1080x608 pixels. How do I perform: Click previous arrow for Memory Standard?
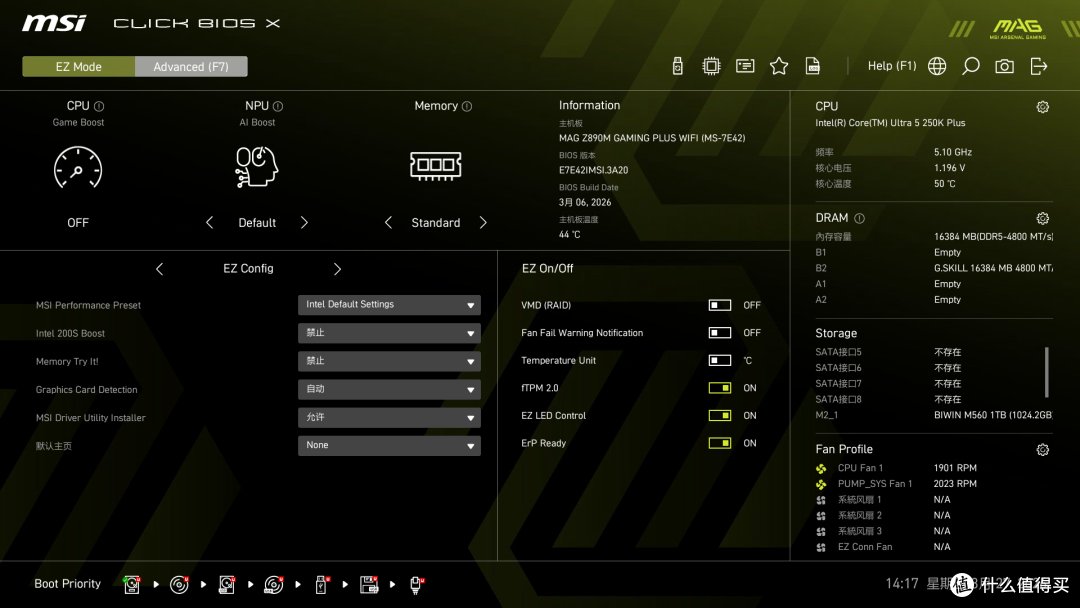pyautogui.click(x=388, y=222)
